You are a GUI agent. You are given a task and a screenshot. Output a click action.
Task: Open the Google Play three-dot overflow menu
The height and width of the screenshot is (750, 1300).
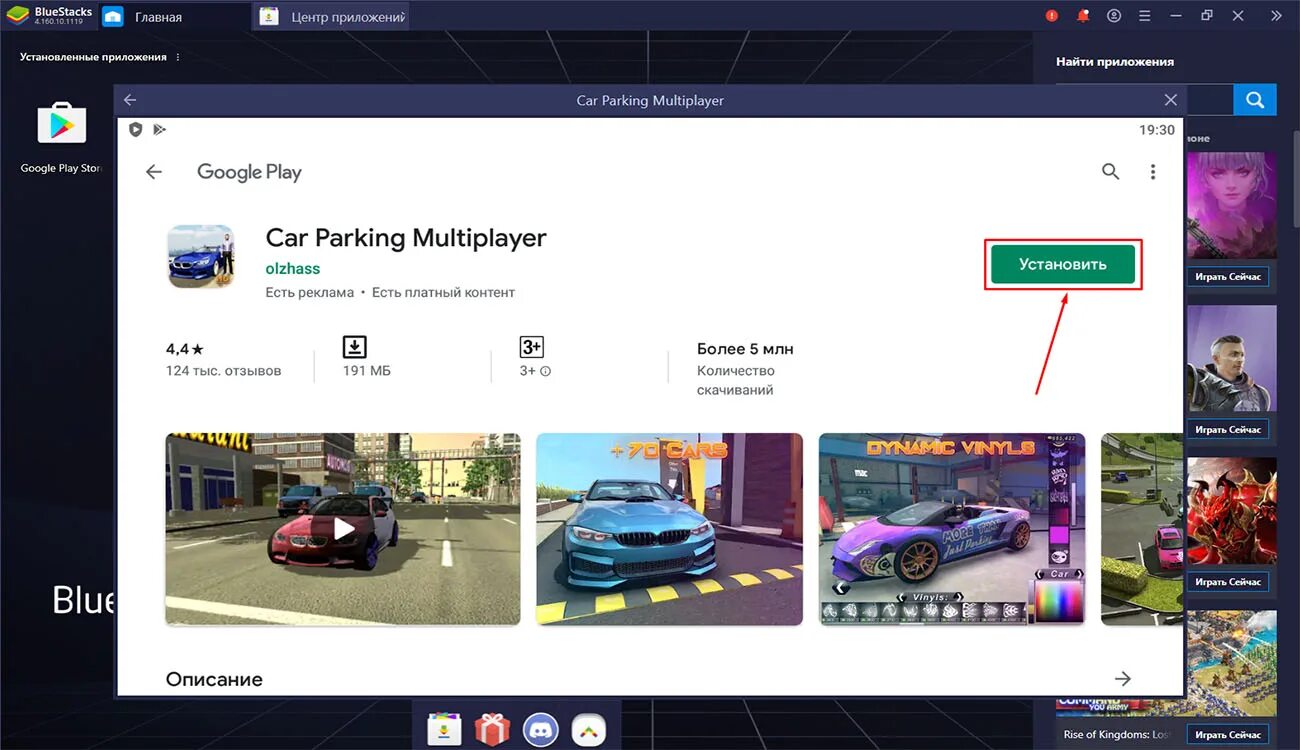(x=1153, y=172)
